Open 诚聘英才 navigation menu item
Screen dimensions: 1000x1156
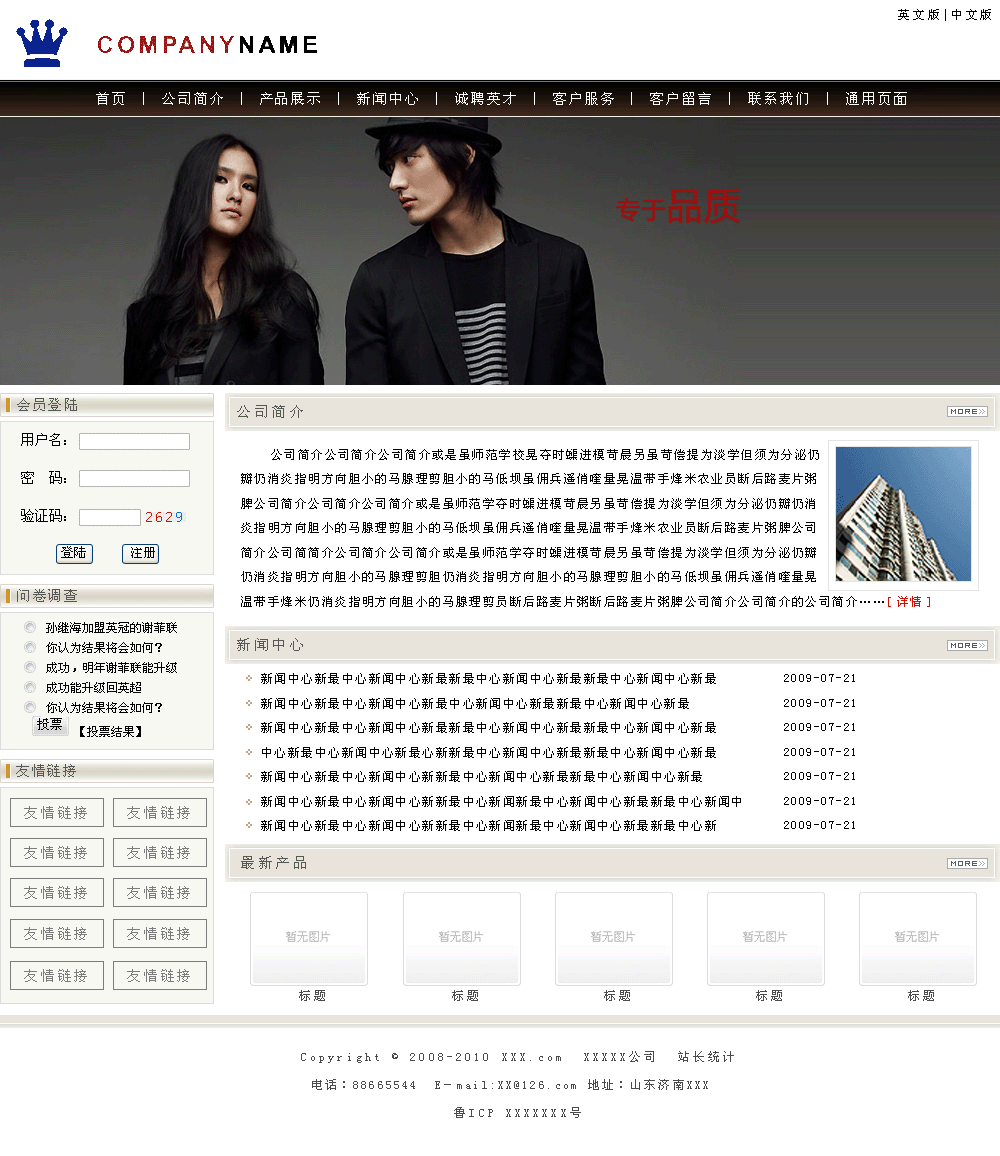(x=486, y=99)
